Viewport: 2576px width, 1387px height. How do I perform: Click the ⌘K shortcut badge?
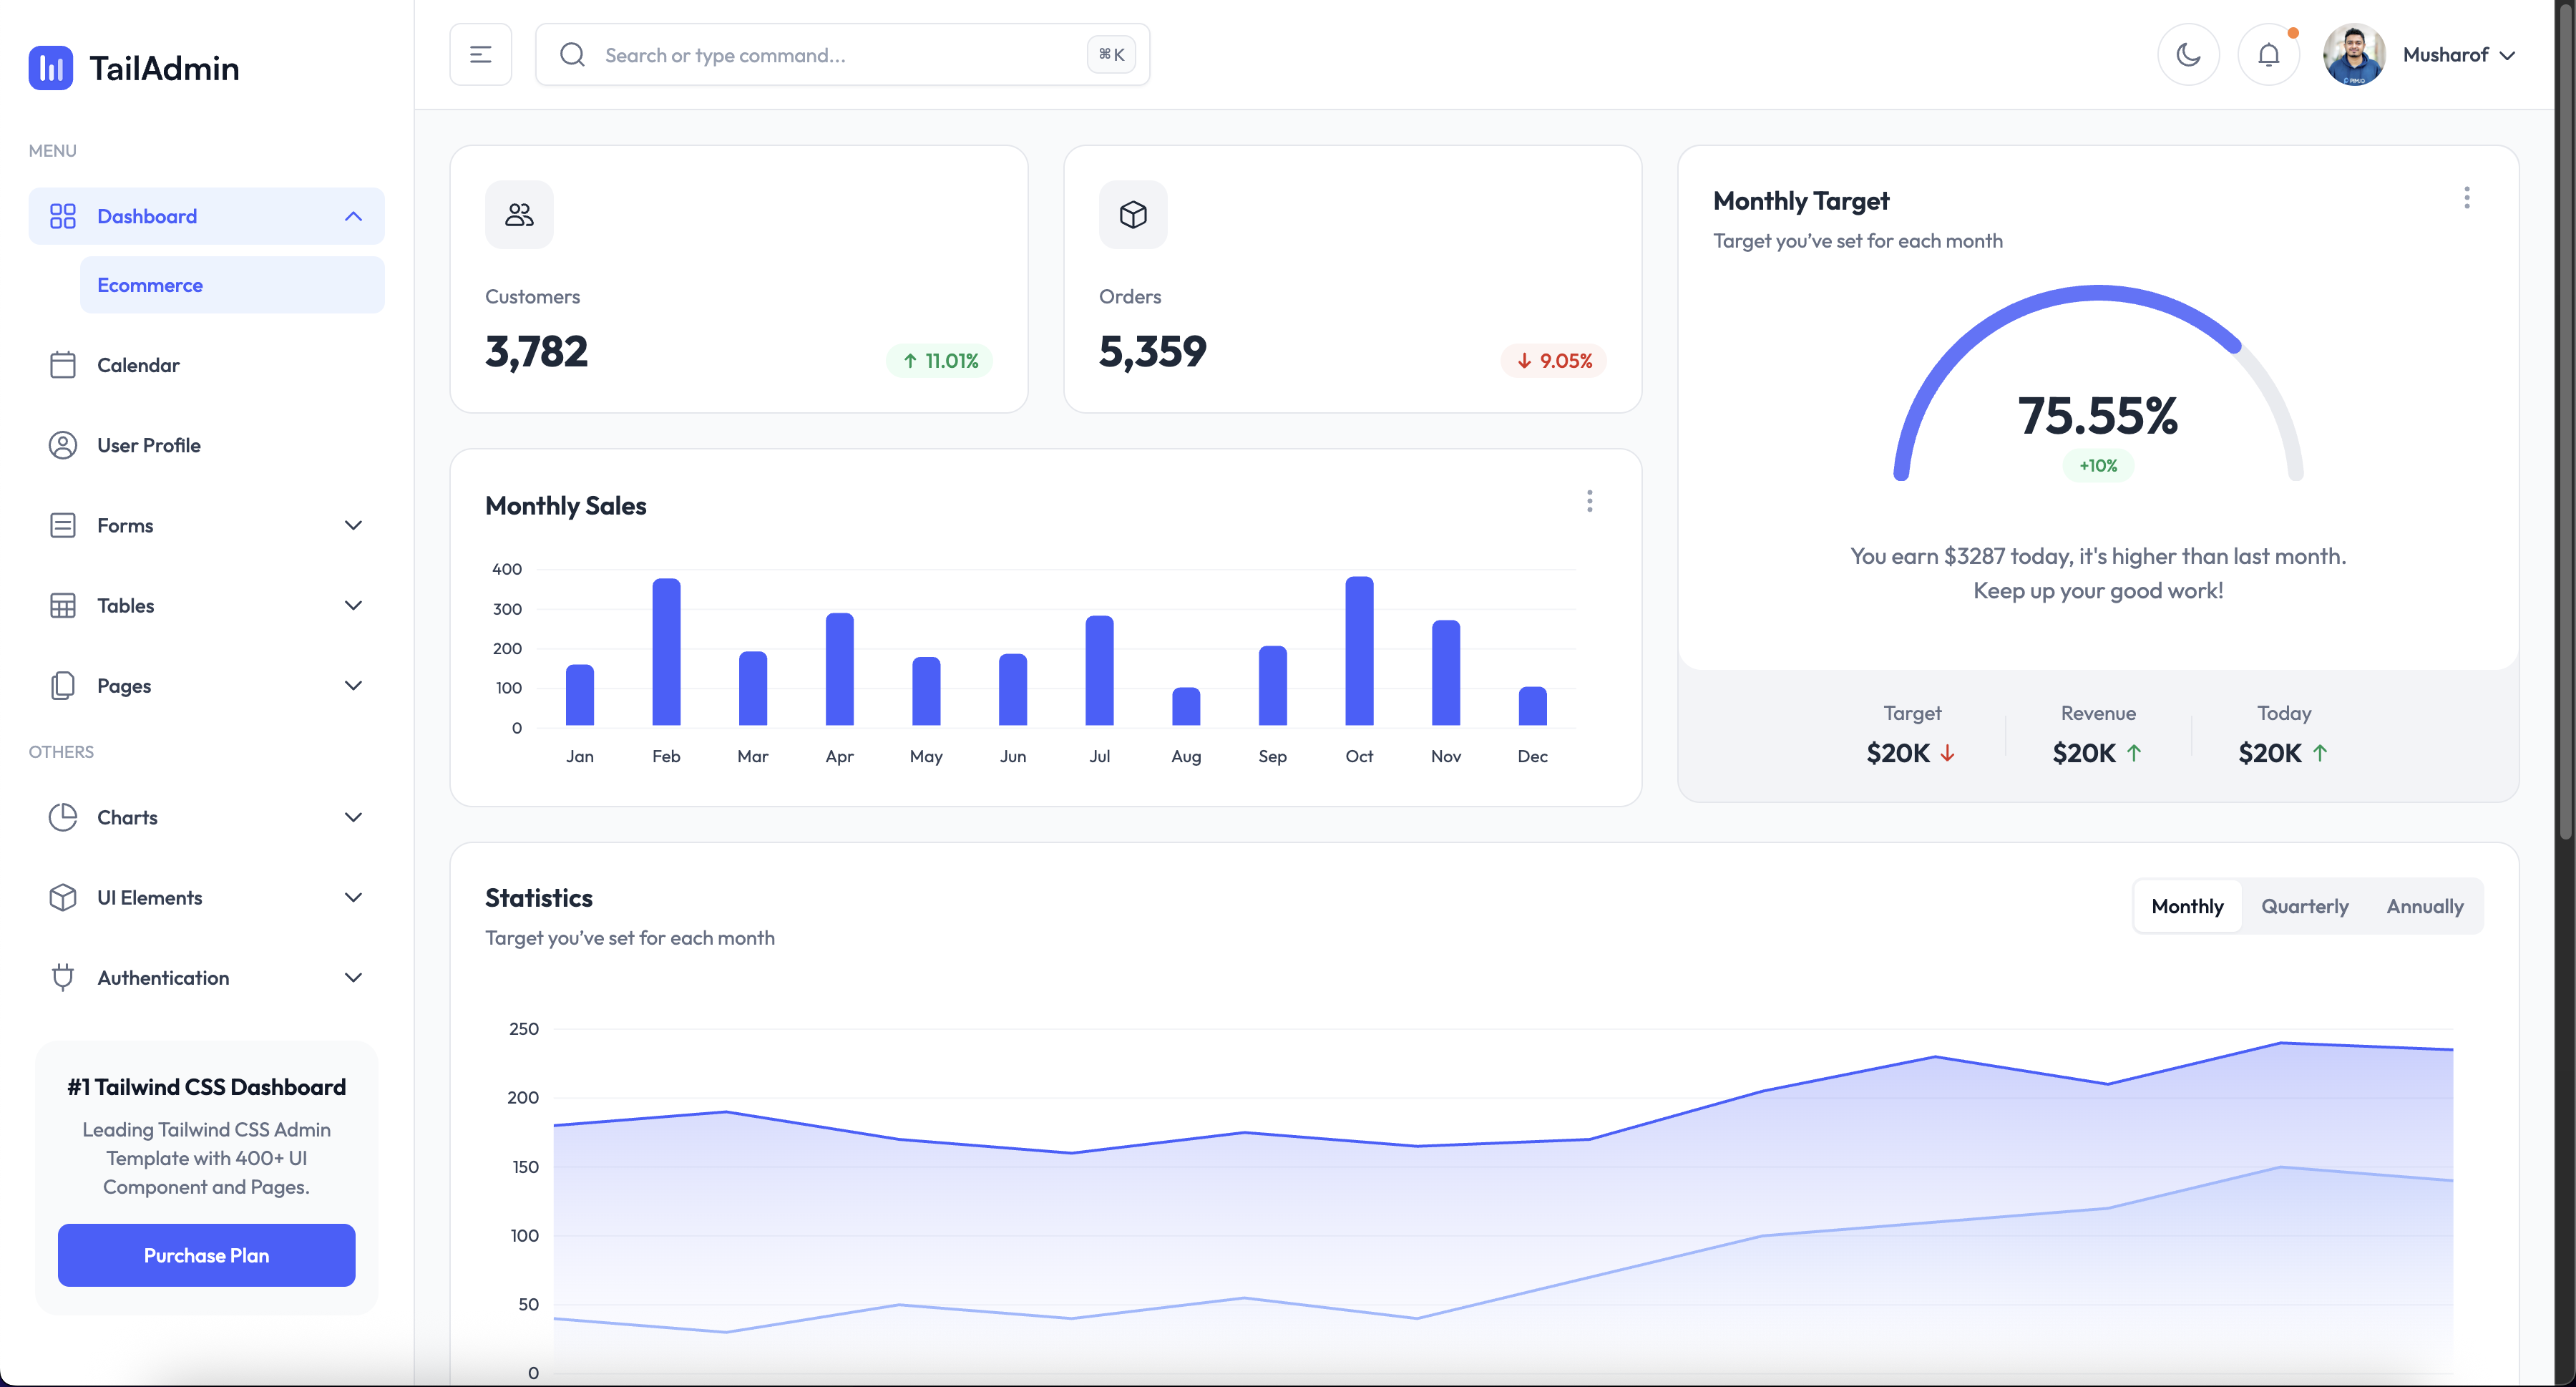point(1111,55)
